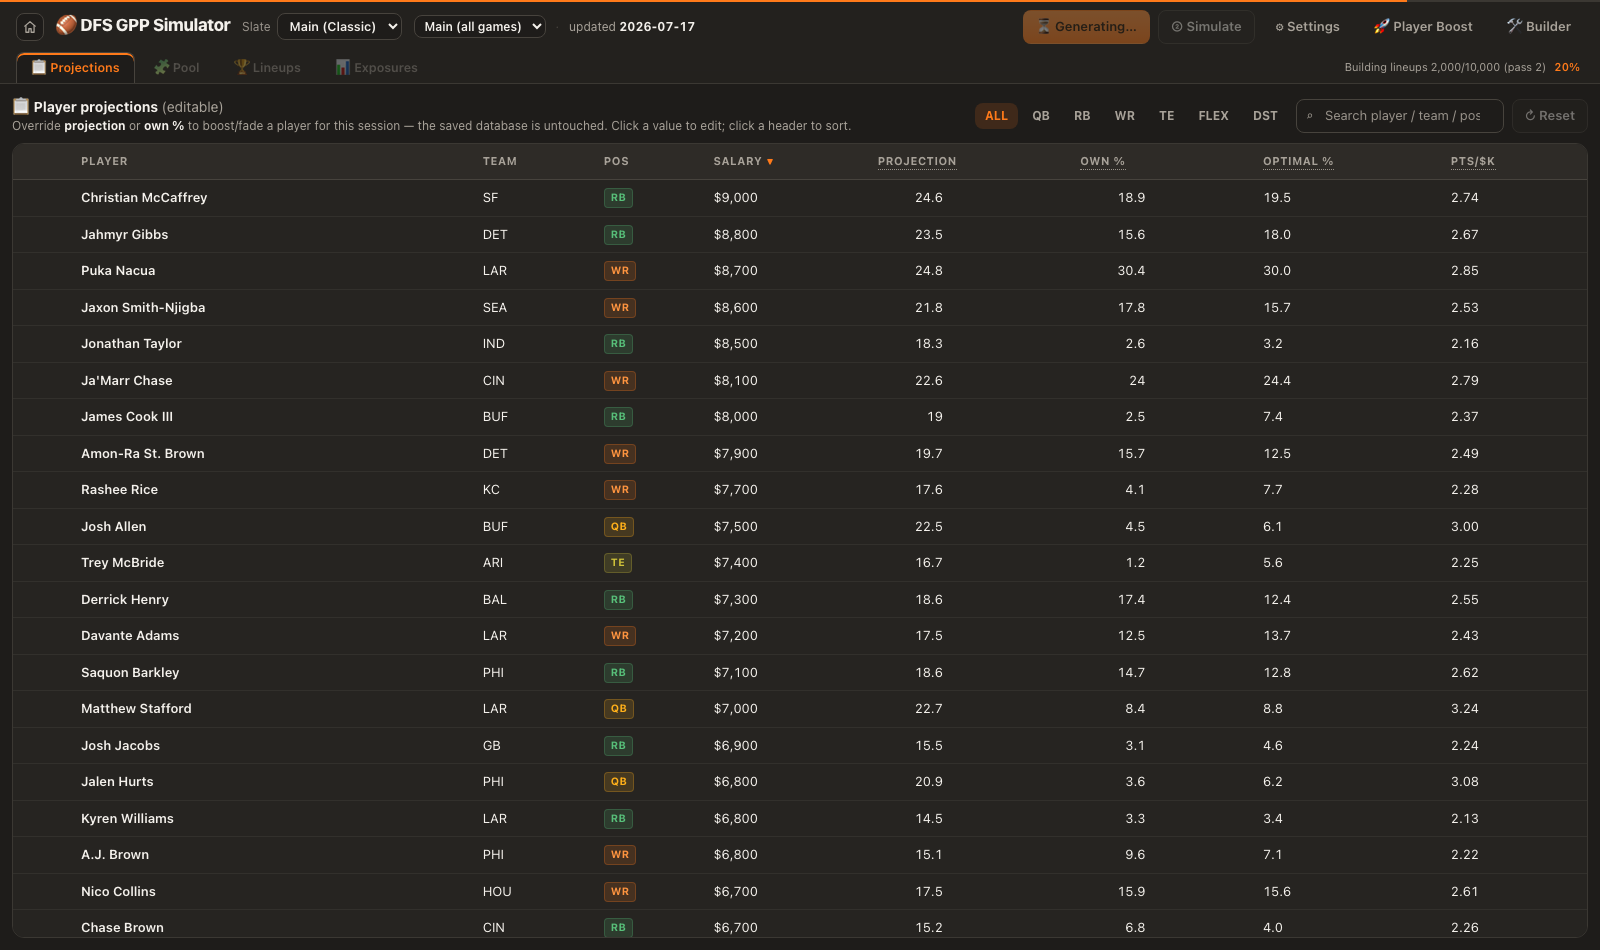Screen dimensions: 1600x950
Task: Open the Slate Main (Classic) dropdown
Action: (x=339, y=27)
